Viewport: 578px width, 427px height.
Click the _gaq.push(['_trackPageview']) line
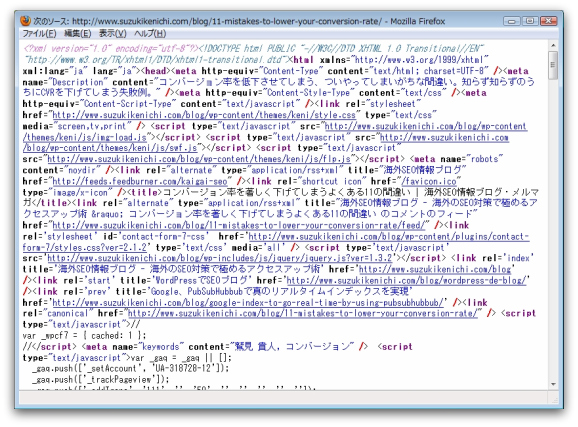click(x=100, y=379)
